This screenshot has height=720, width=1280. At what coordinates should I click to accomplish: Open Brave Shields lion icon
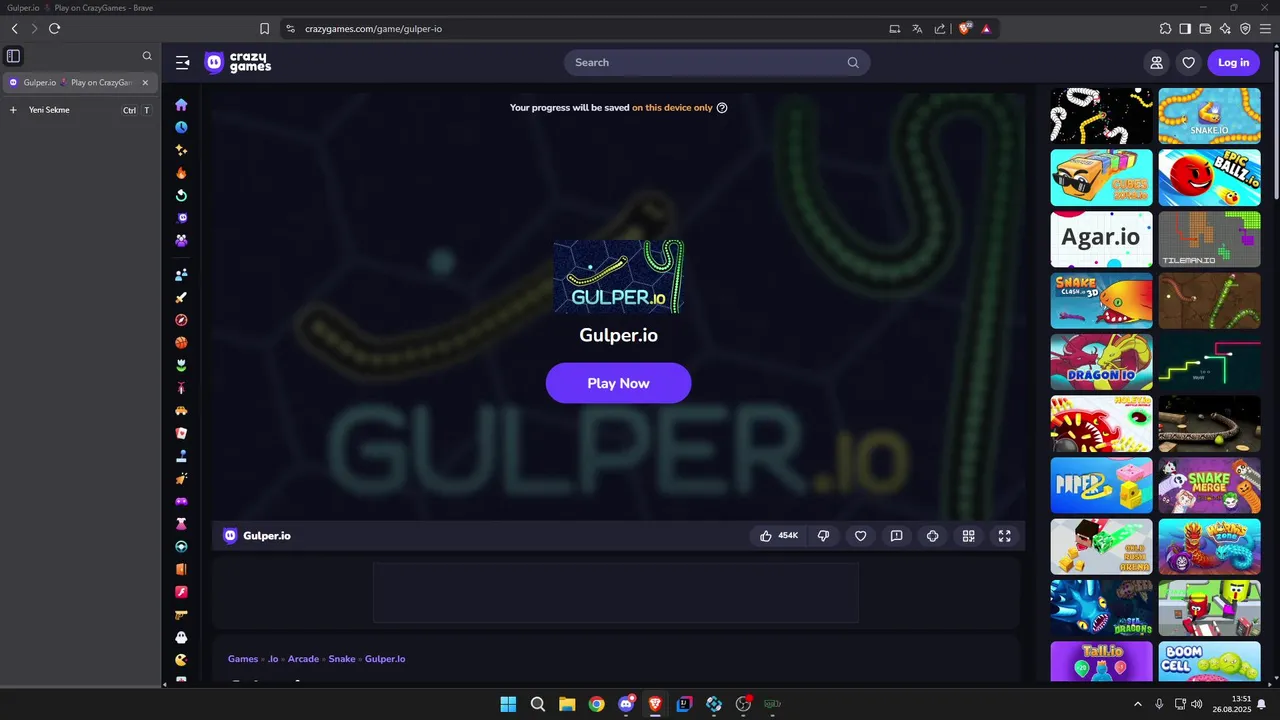tap(965, 29)
